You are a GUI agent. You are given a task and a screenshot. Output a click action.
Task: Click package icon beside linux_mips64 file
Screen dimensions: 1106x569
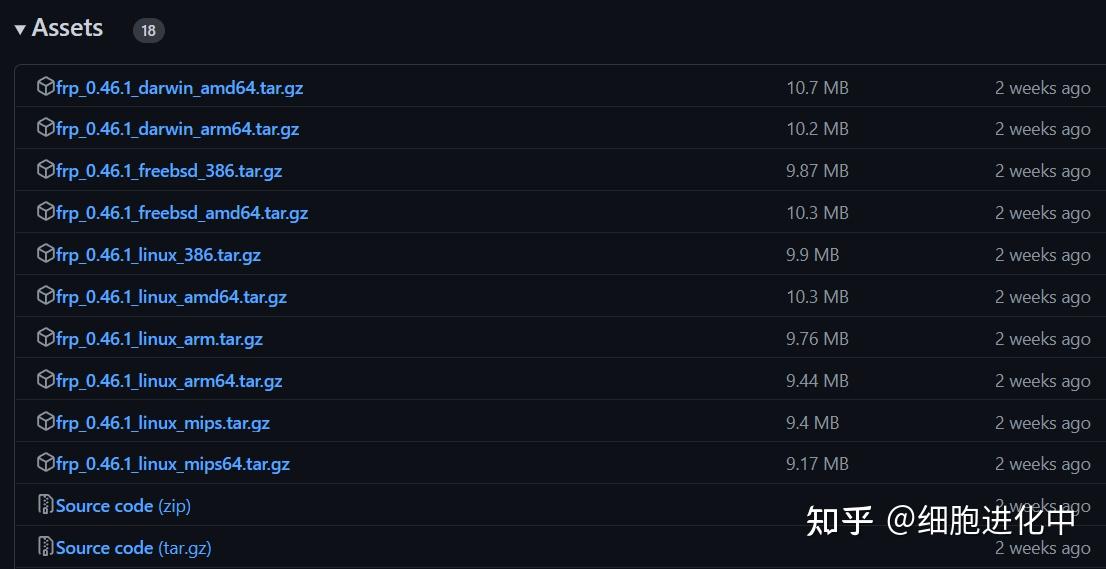[45, 463]
